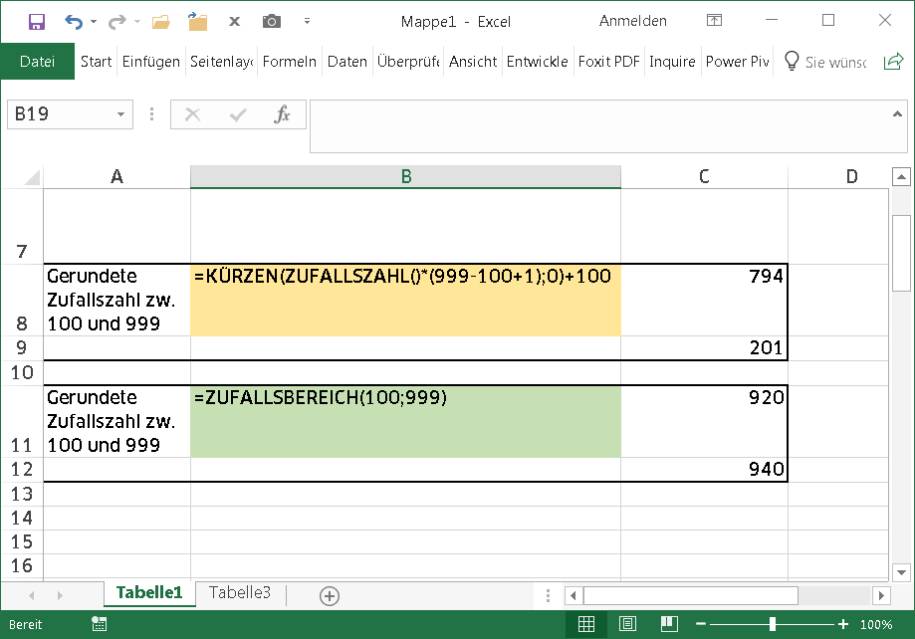915x639 pixels.
Task: Switch to the Tabelle1 sheet tab
Action: [x=149, y=593]
